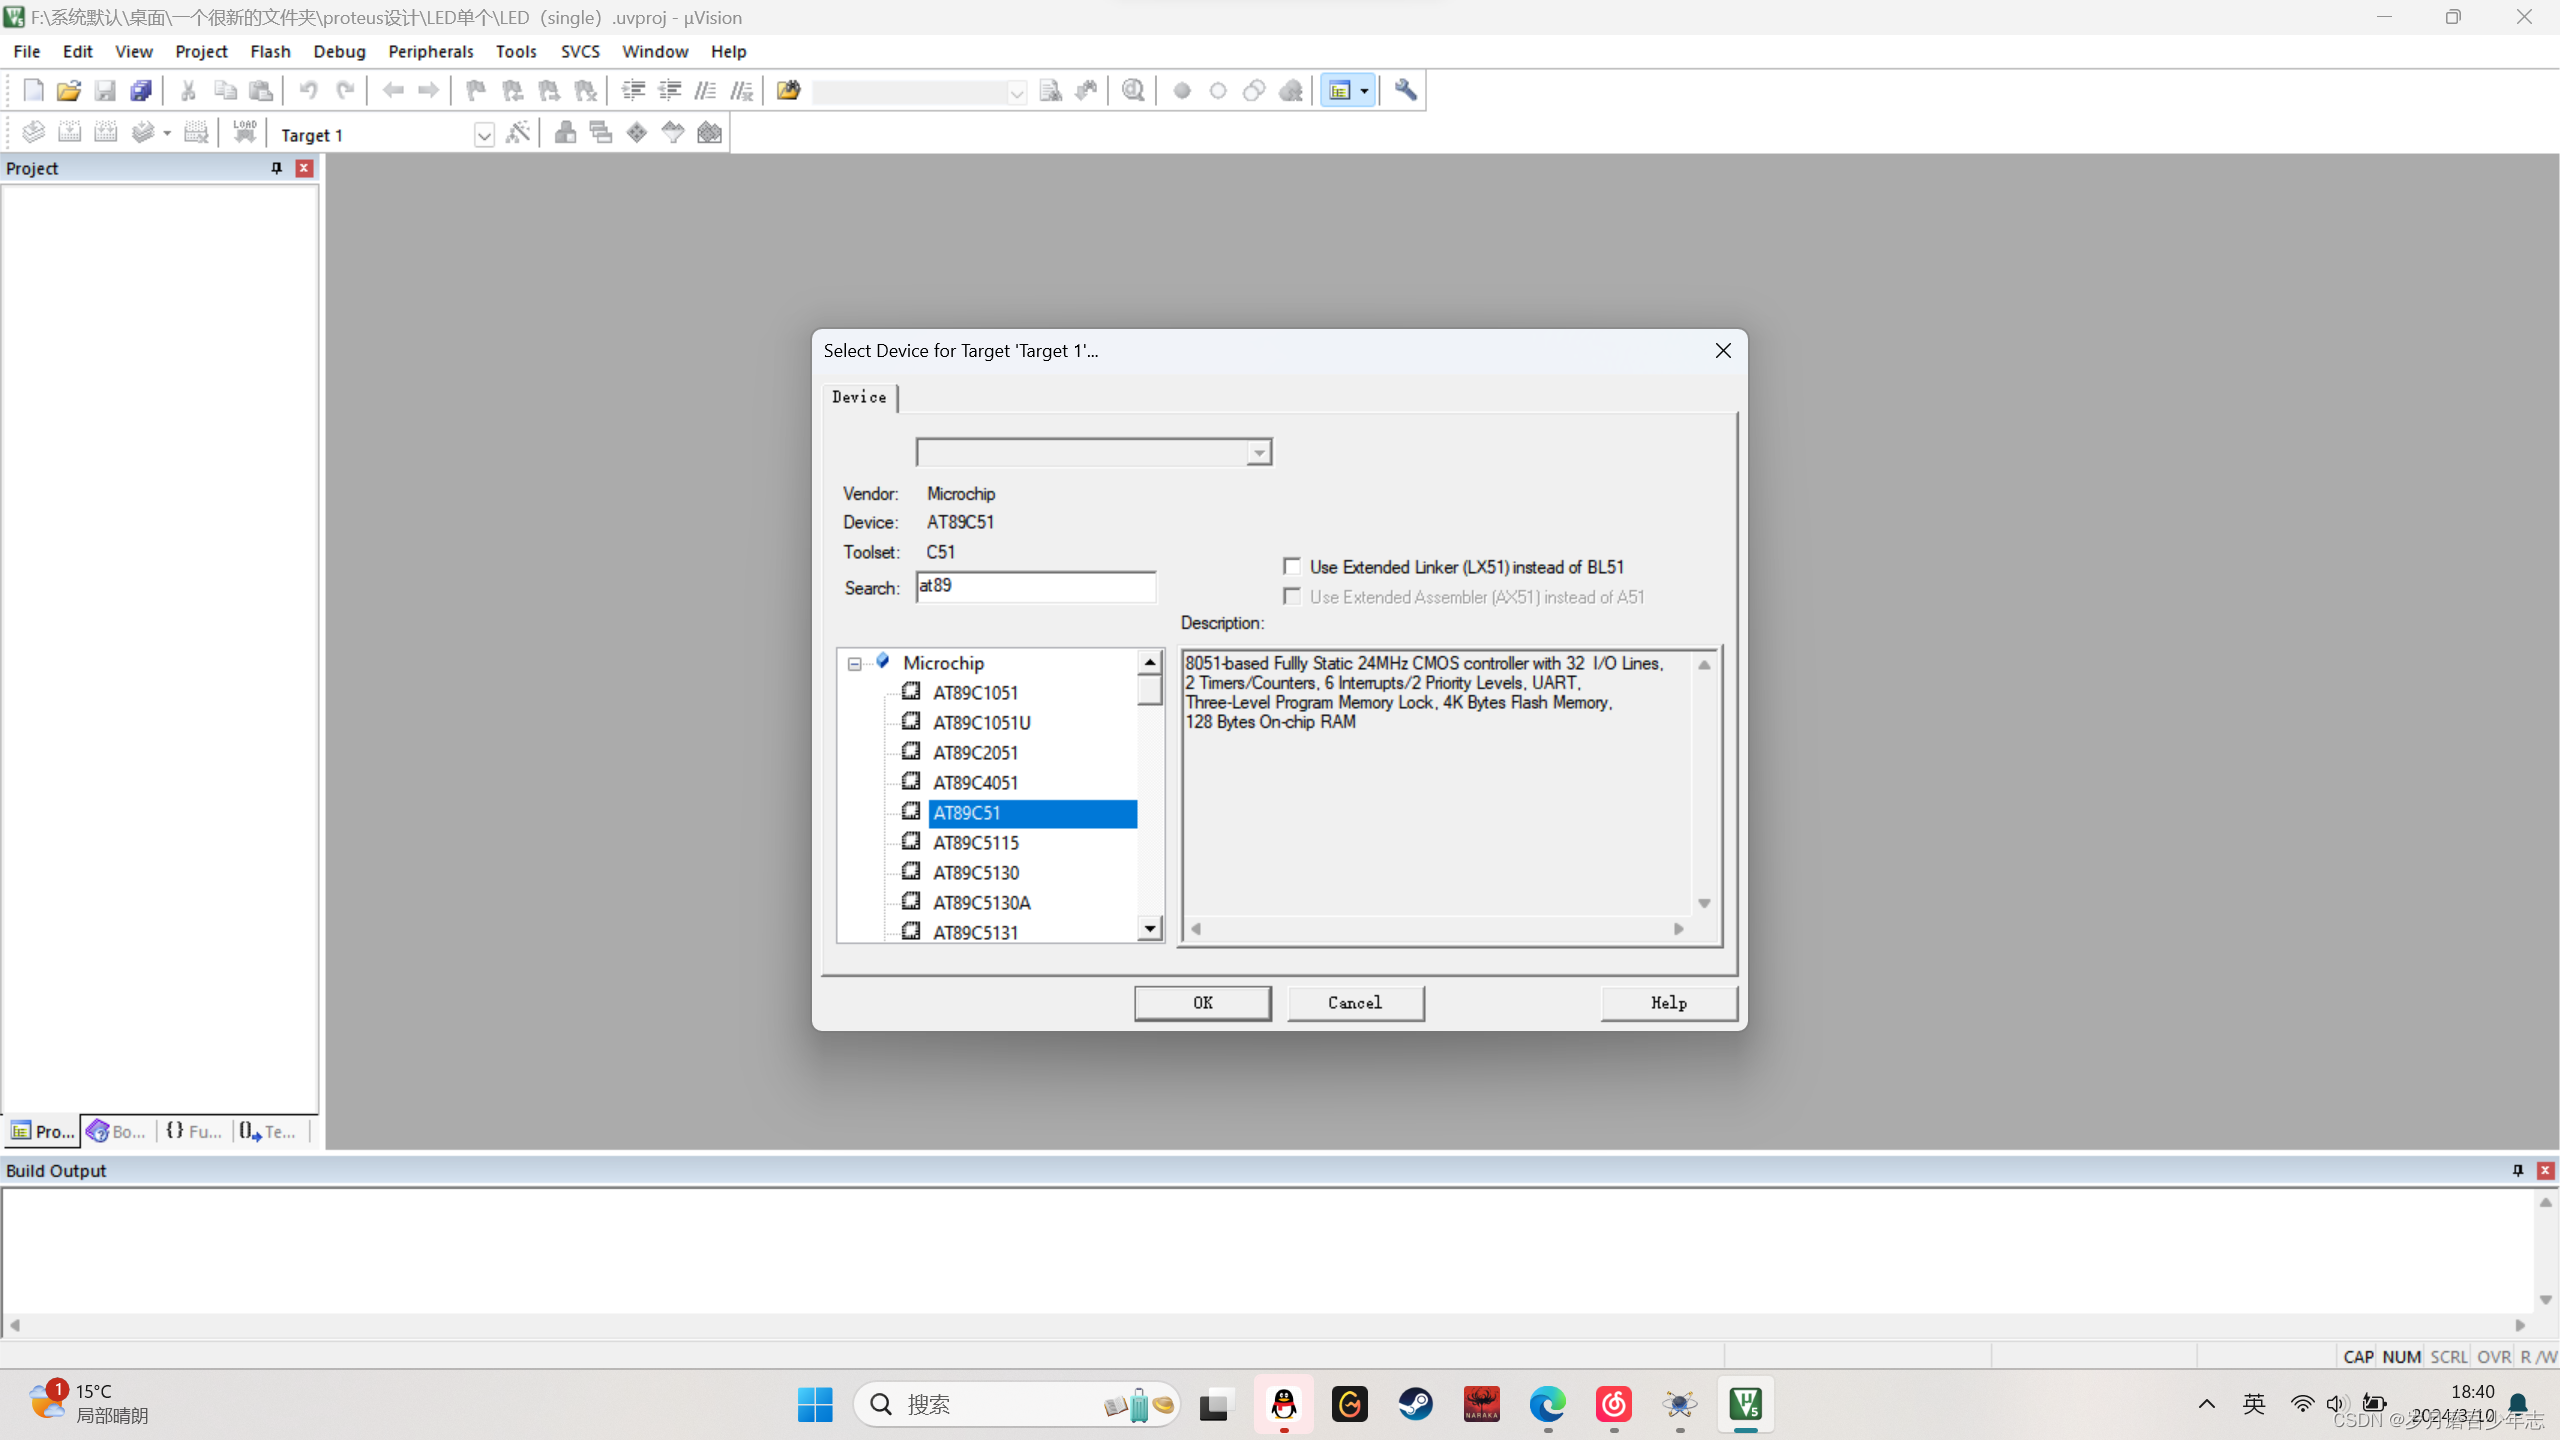Click the Indent selected lines icon
The height and width of the screenshot is (1440, 2560).
633,91
